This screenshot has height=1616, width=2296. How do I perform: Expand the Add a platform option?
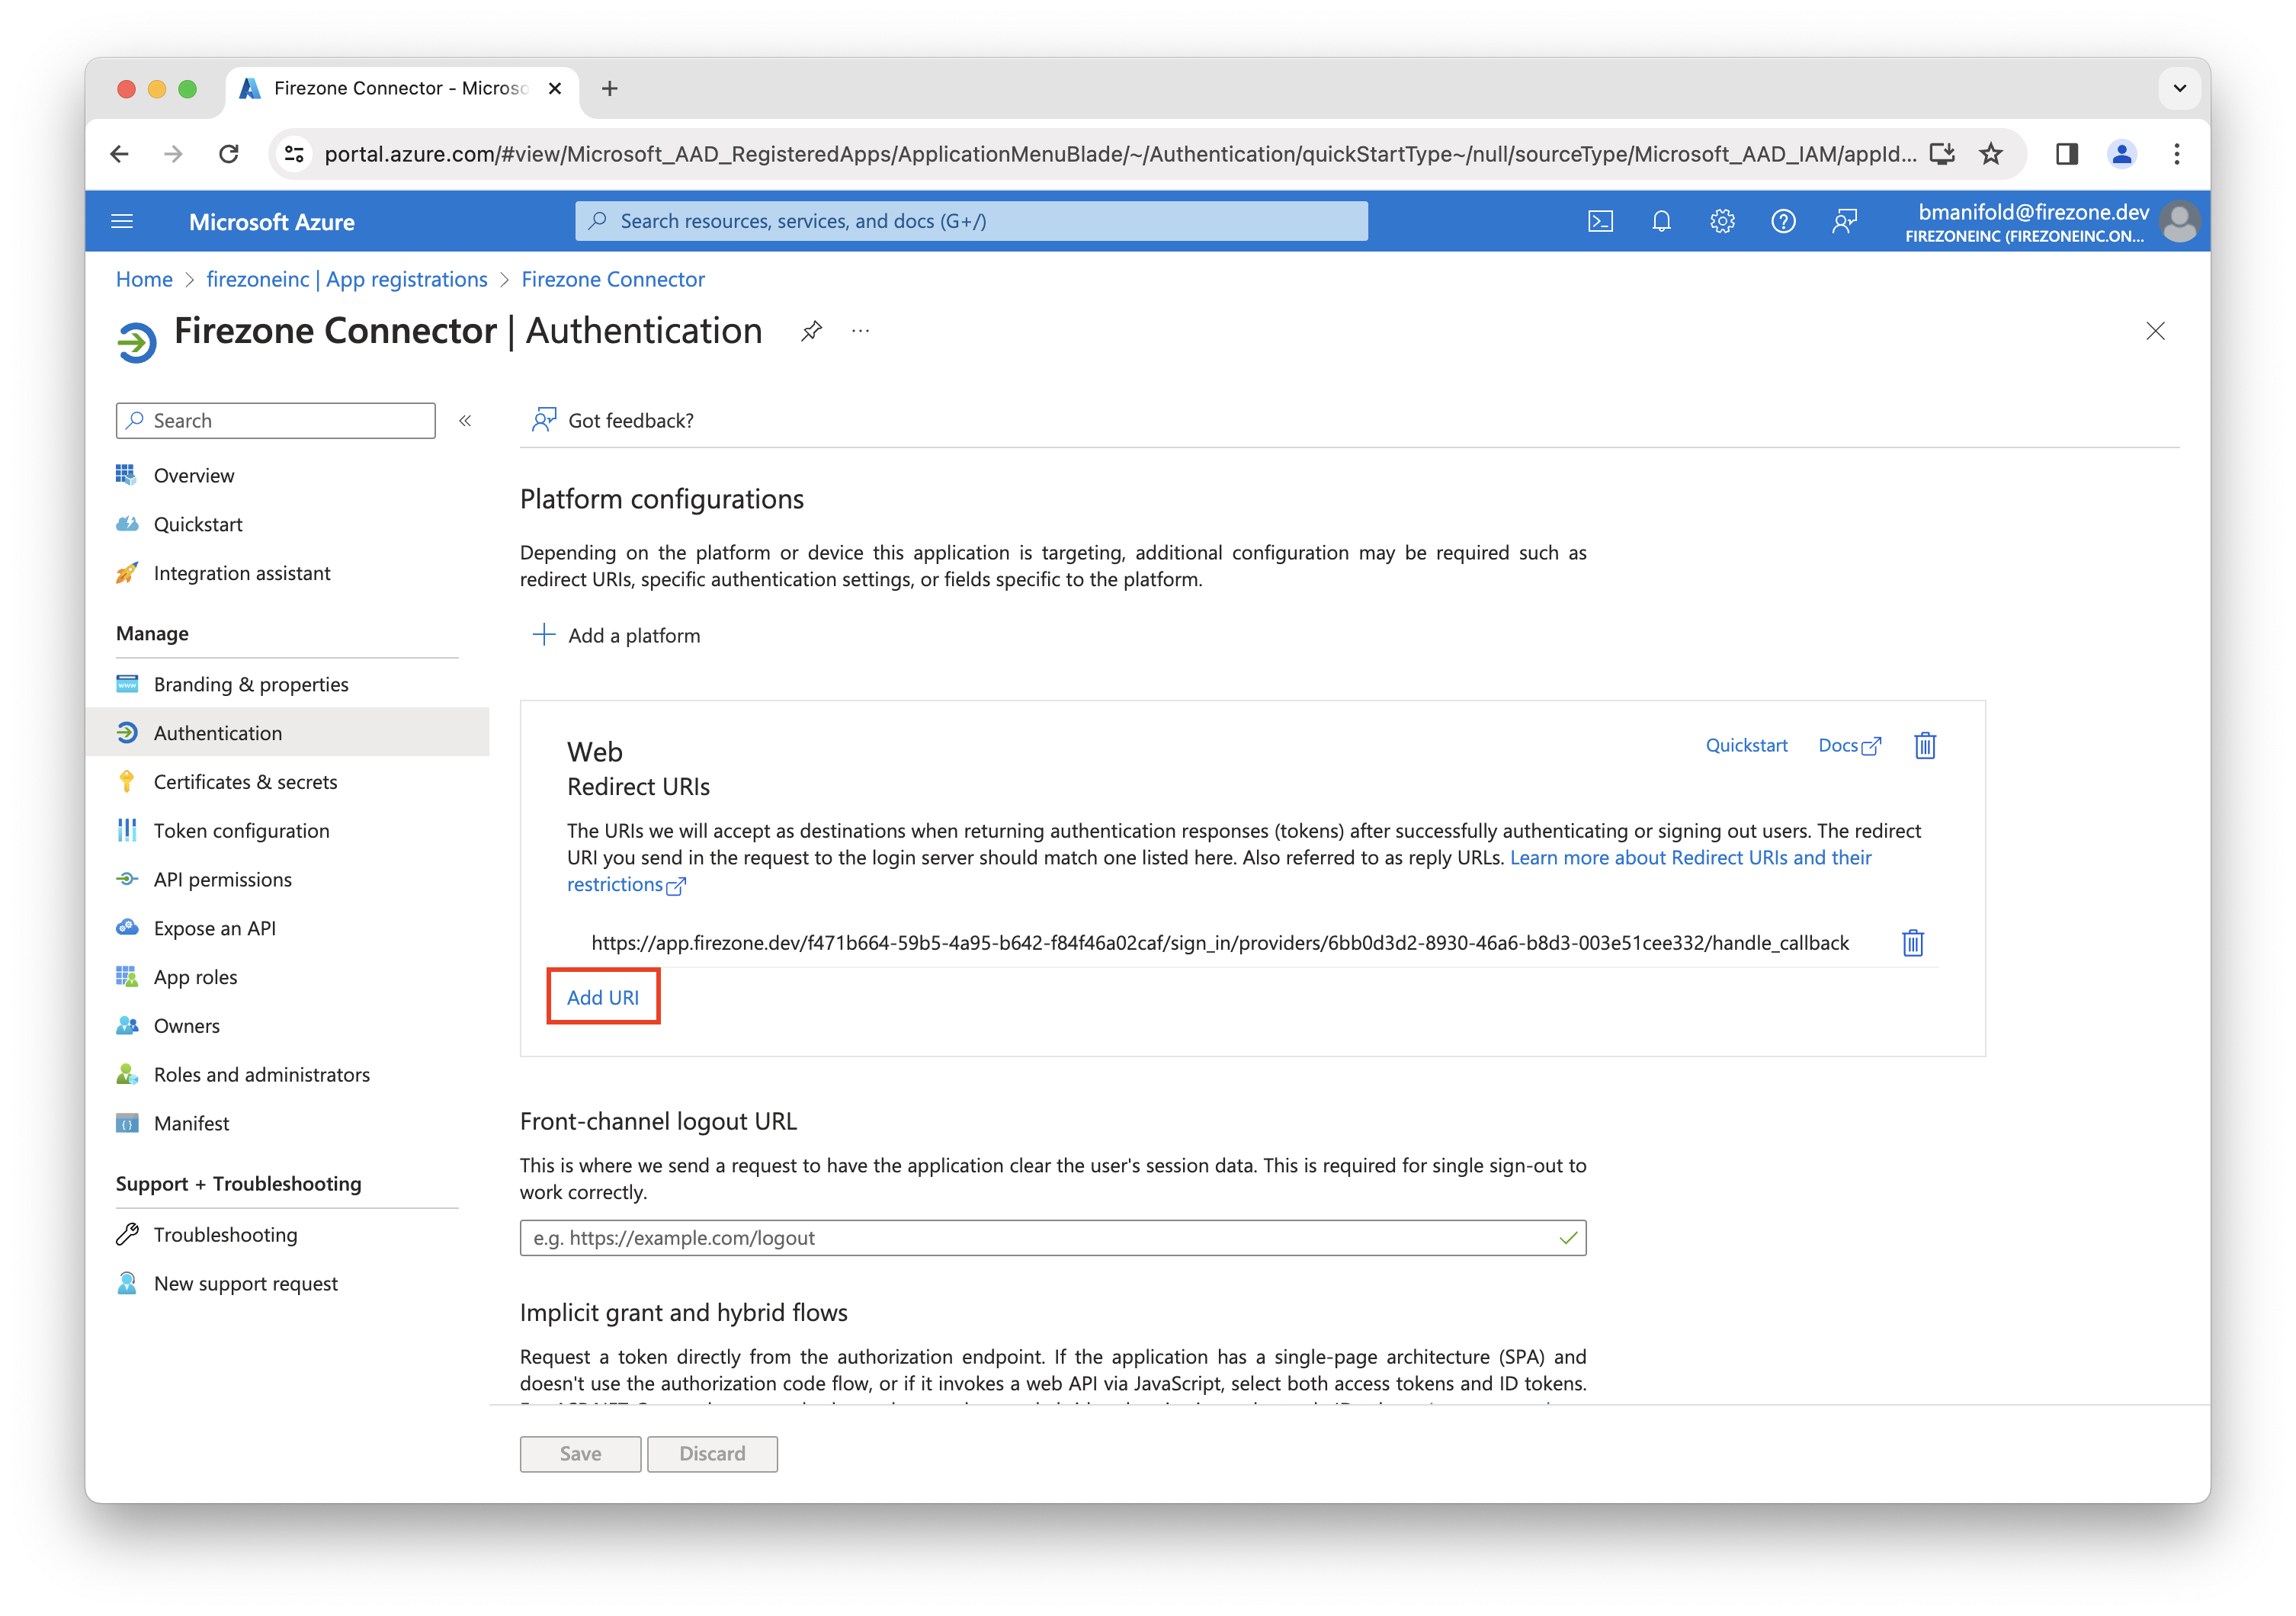(617, 635)
